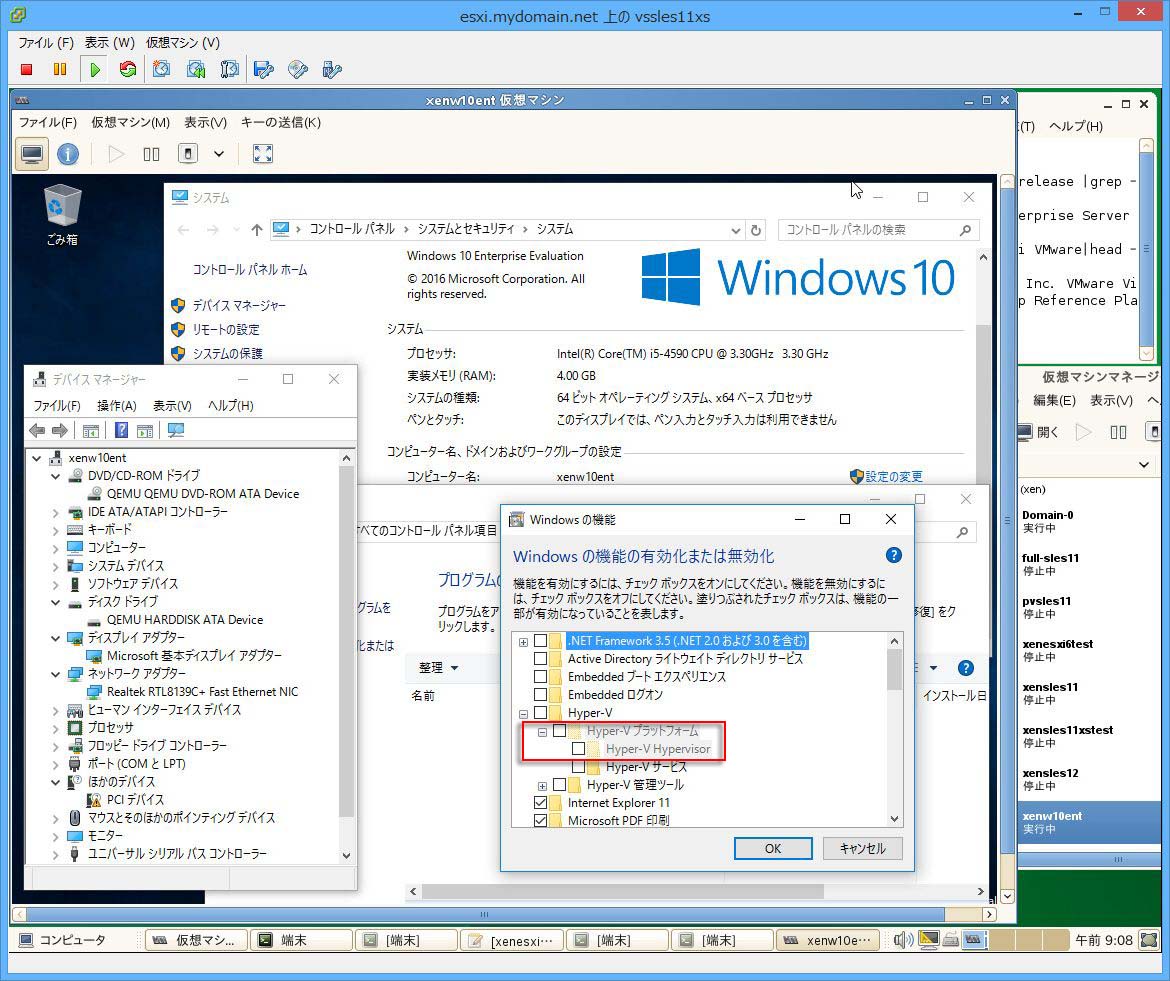Reset the VM using the red-green reset icon
Screen dimensions: 1170x981
click(x=128, y=69)
